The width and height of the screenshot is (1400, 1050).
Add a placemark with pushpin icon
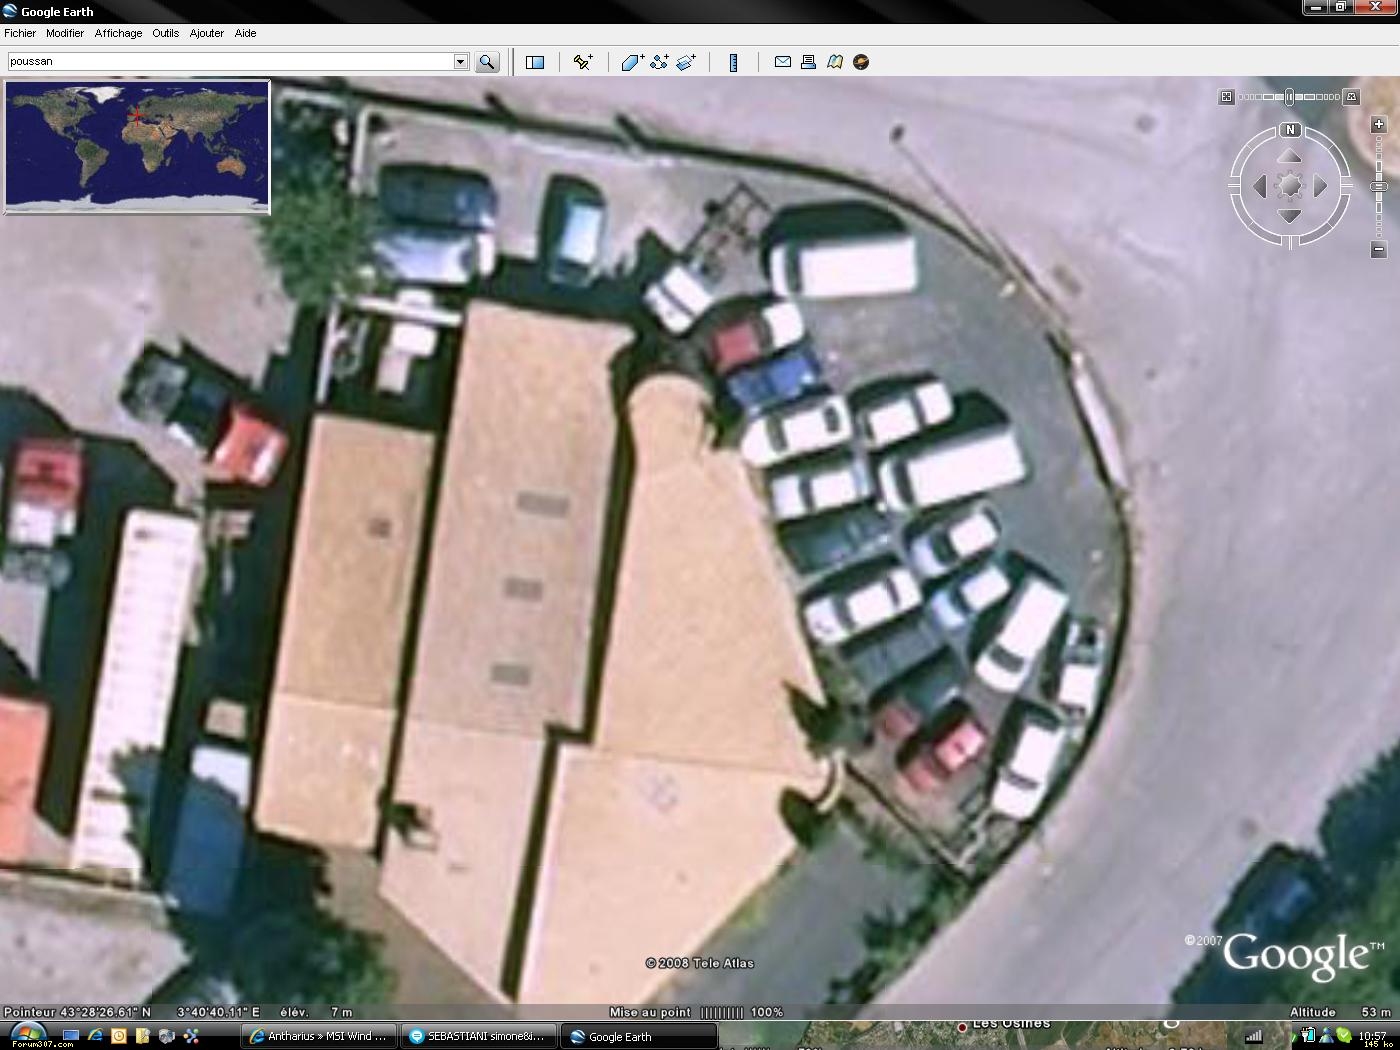click(x=583, y=62)
